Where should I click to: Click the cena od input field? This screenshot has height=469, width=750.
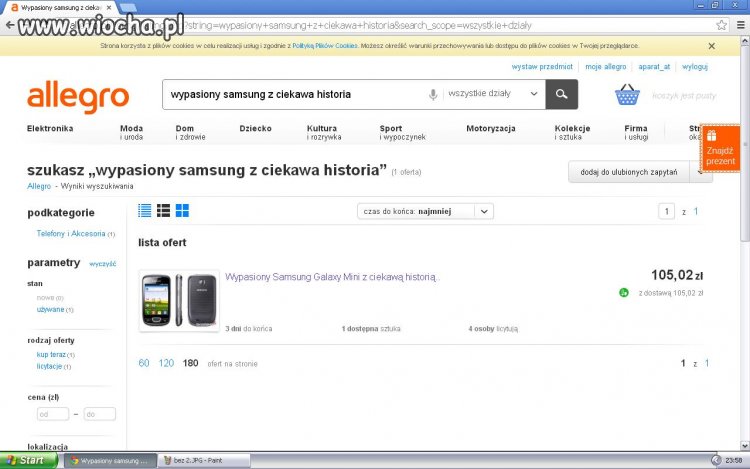point(53,414)
